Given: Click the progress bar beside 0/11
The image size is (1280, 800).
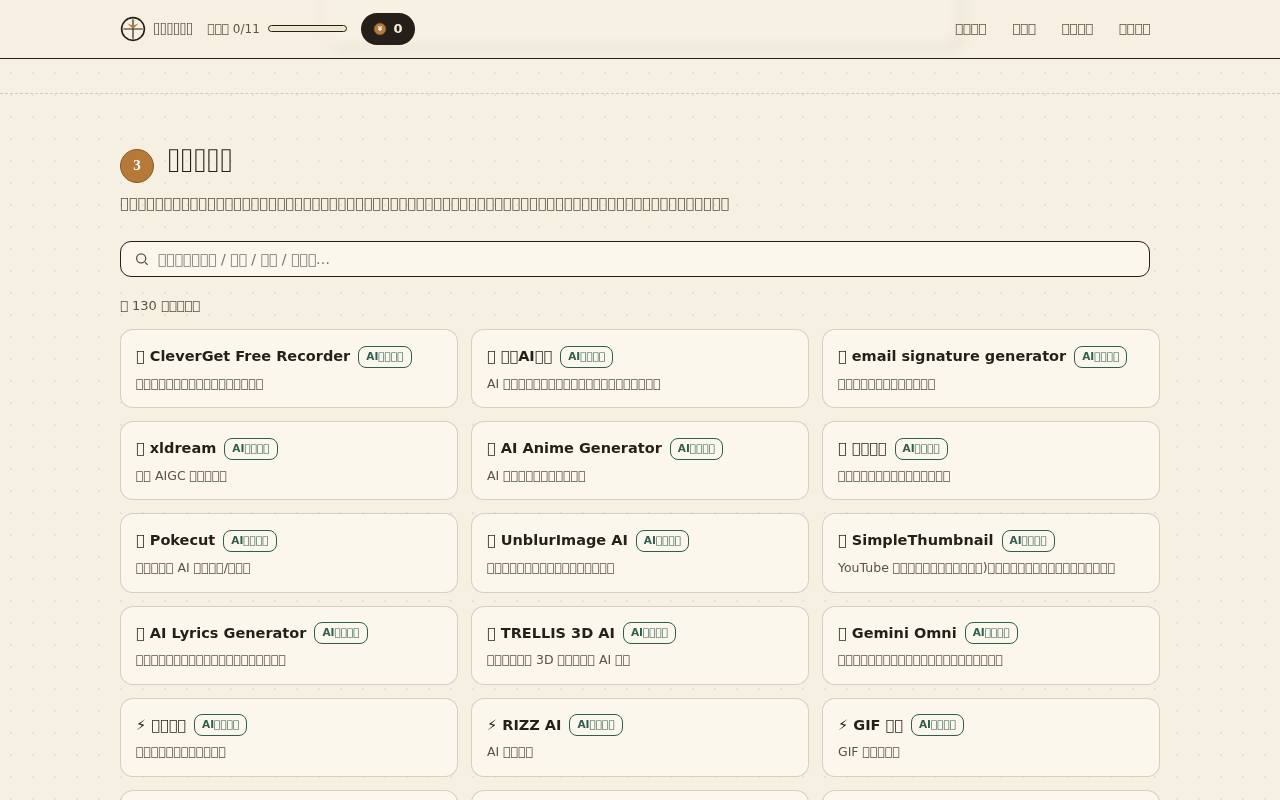Looking at the screenshot, I should [x=308, y=29].
